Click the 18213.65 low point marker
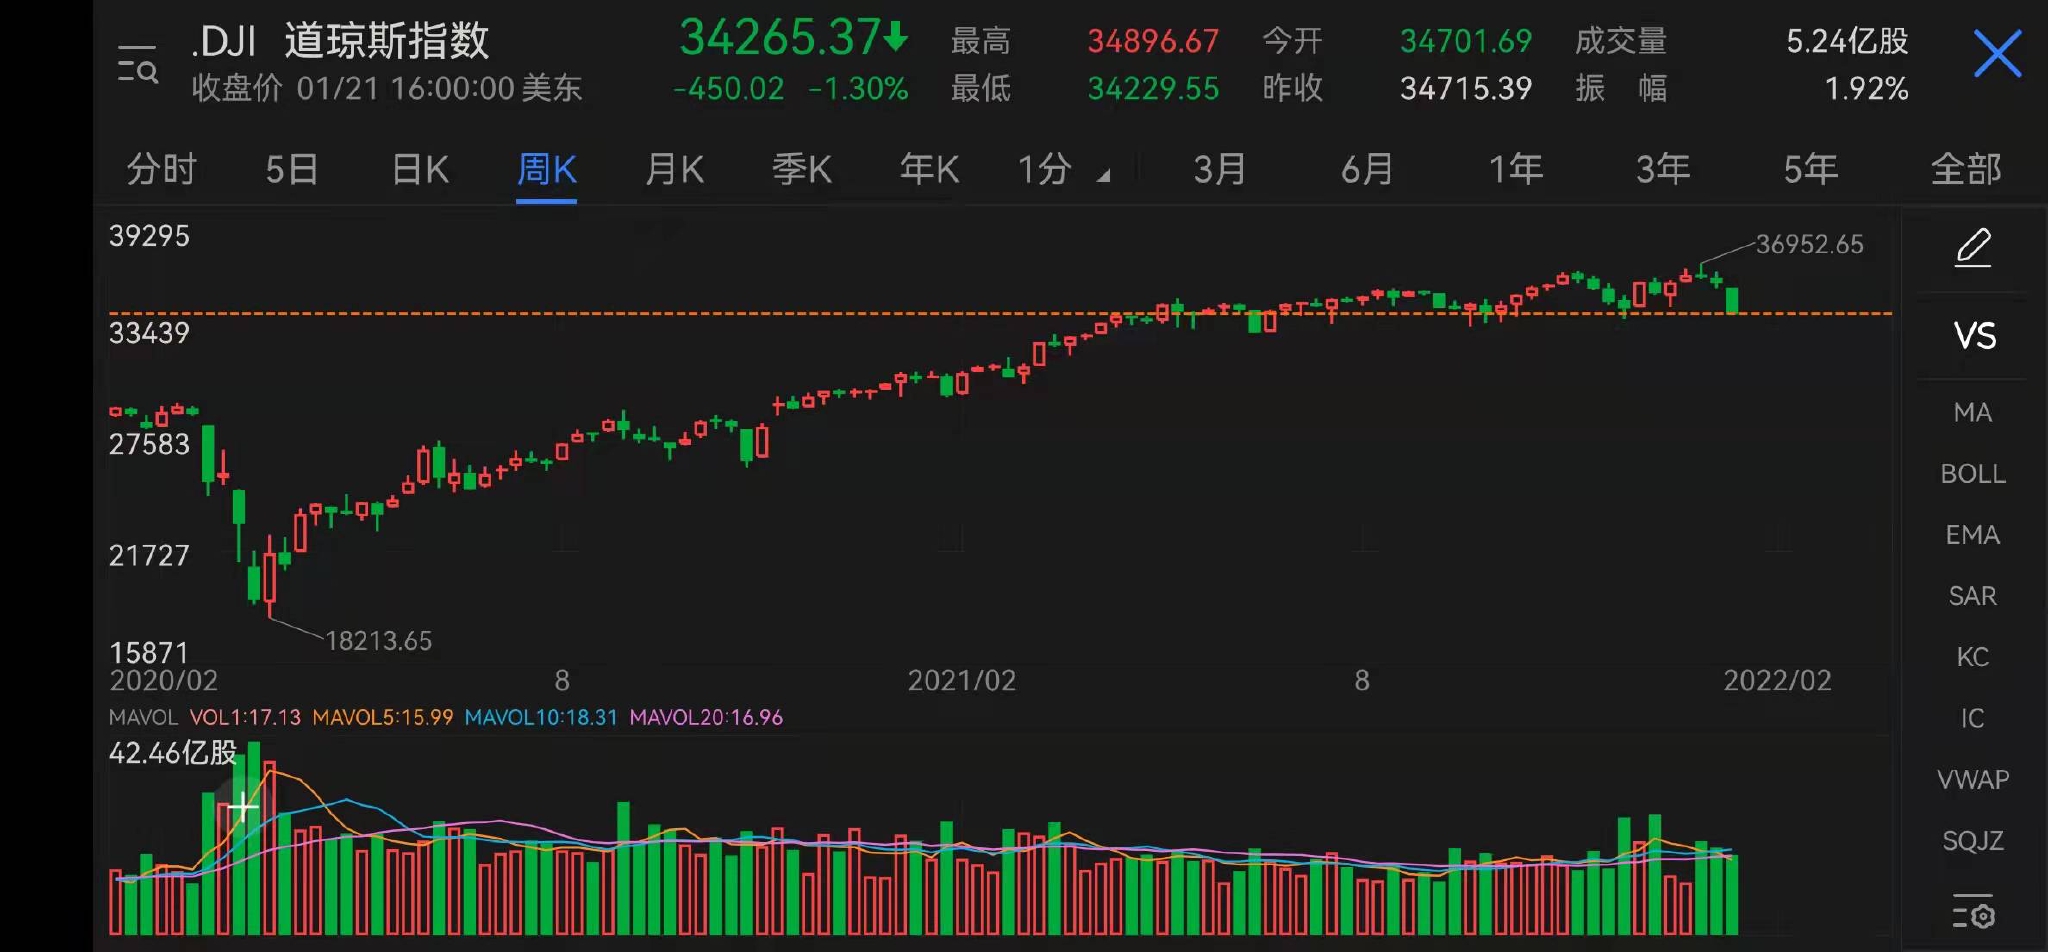 pyautogui.click(x=378, y=640)
